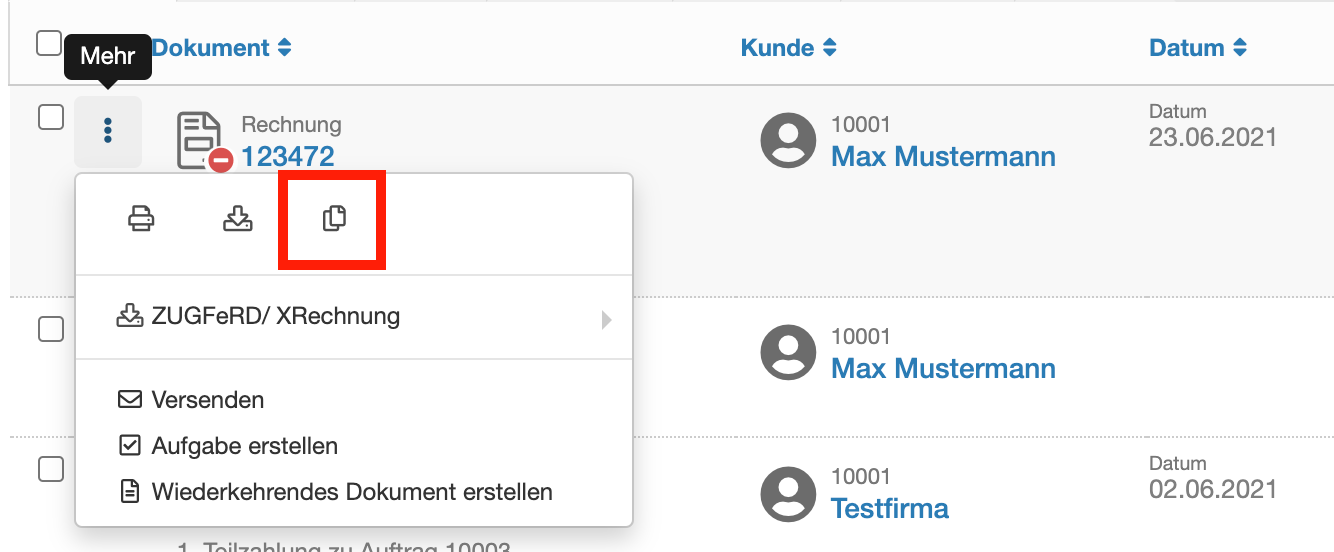Check the box for invoice 123472 row
Screen dimensions: 1334x552
[51, 118]
